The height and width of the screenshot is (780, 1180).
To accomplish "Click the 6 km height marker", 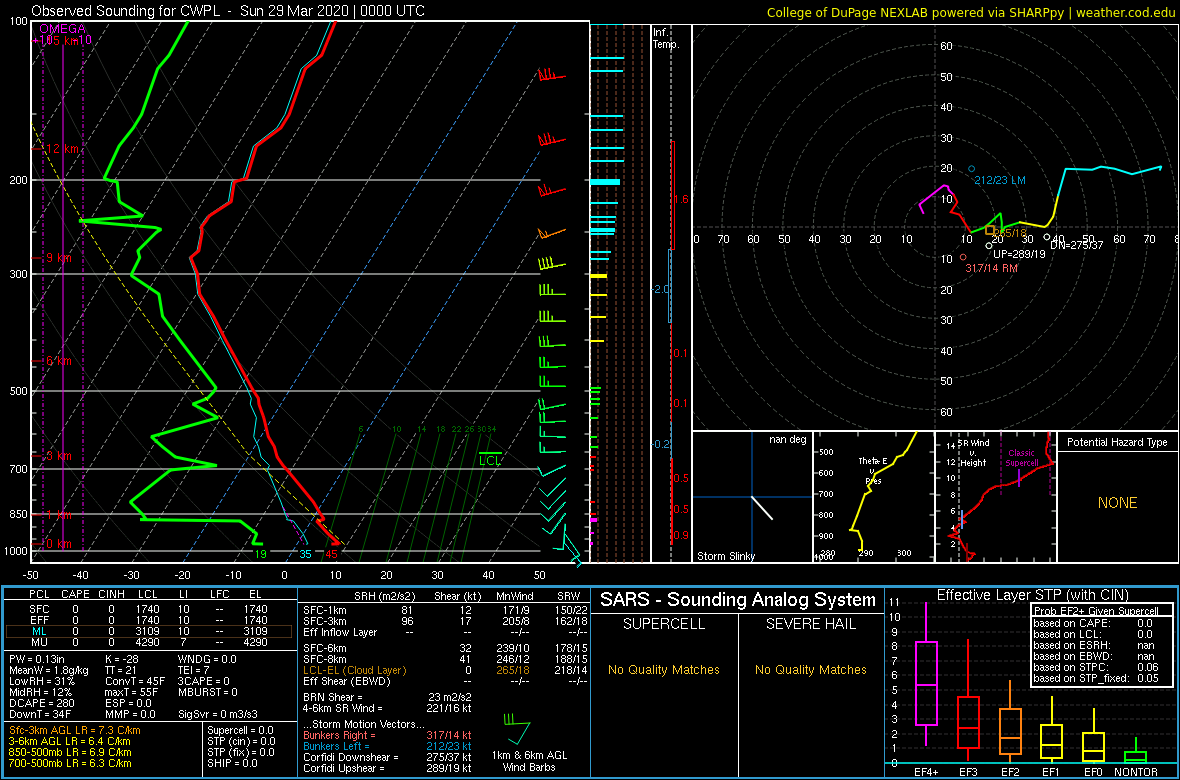I will pyautogui.click(x=59, y=361).
